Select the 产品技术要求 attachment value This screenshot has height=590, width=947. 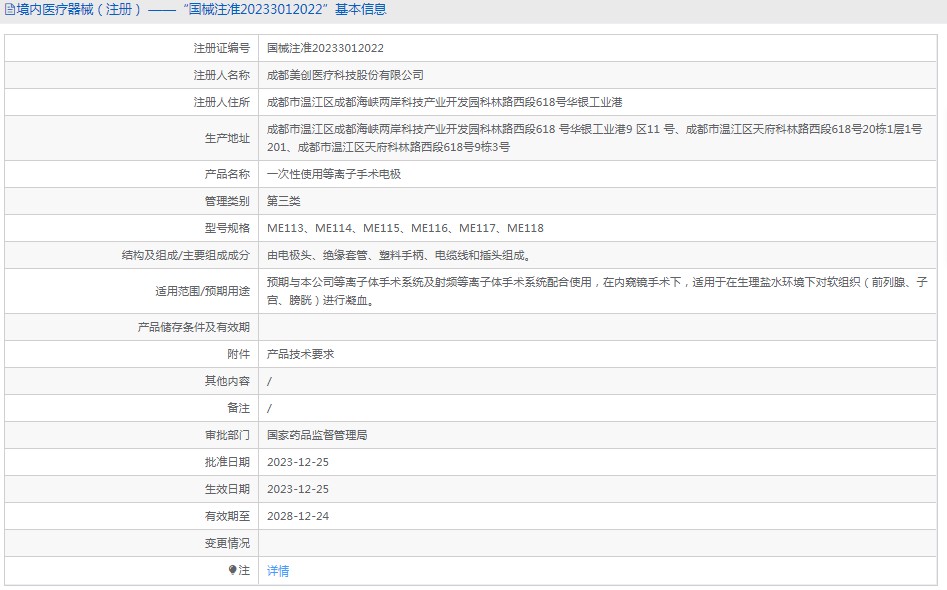(301, 354)
